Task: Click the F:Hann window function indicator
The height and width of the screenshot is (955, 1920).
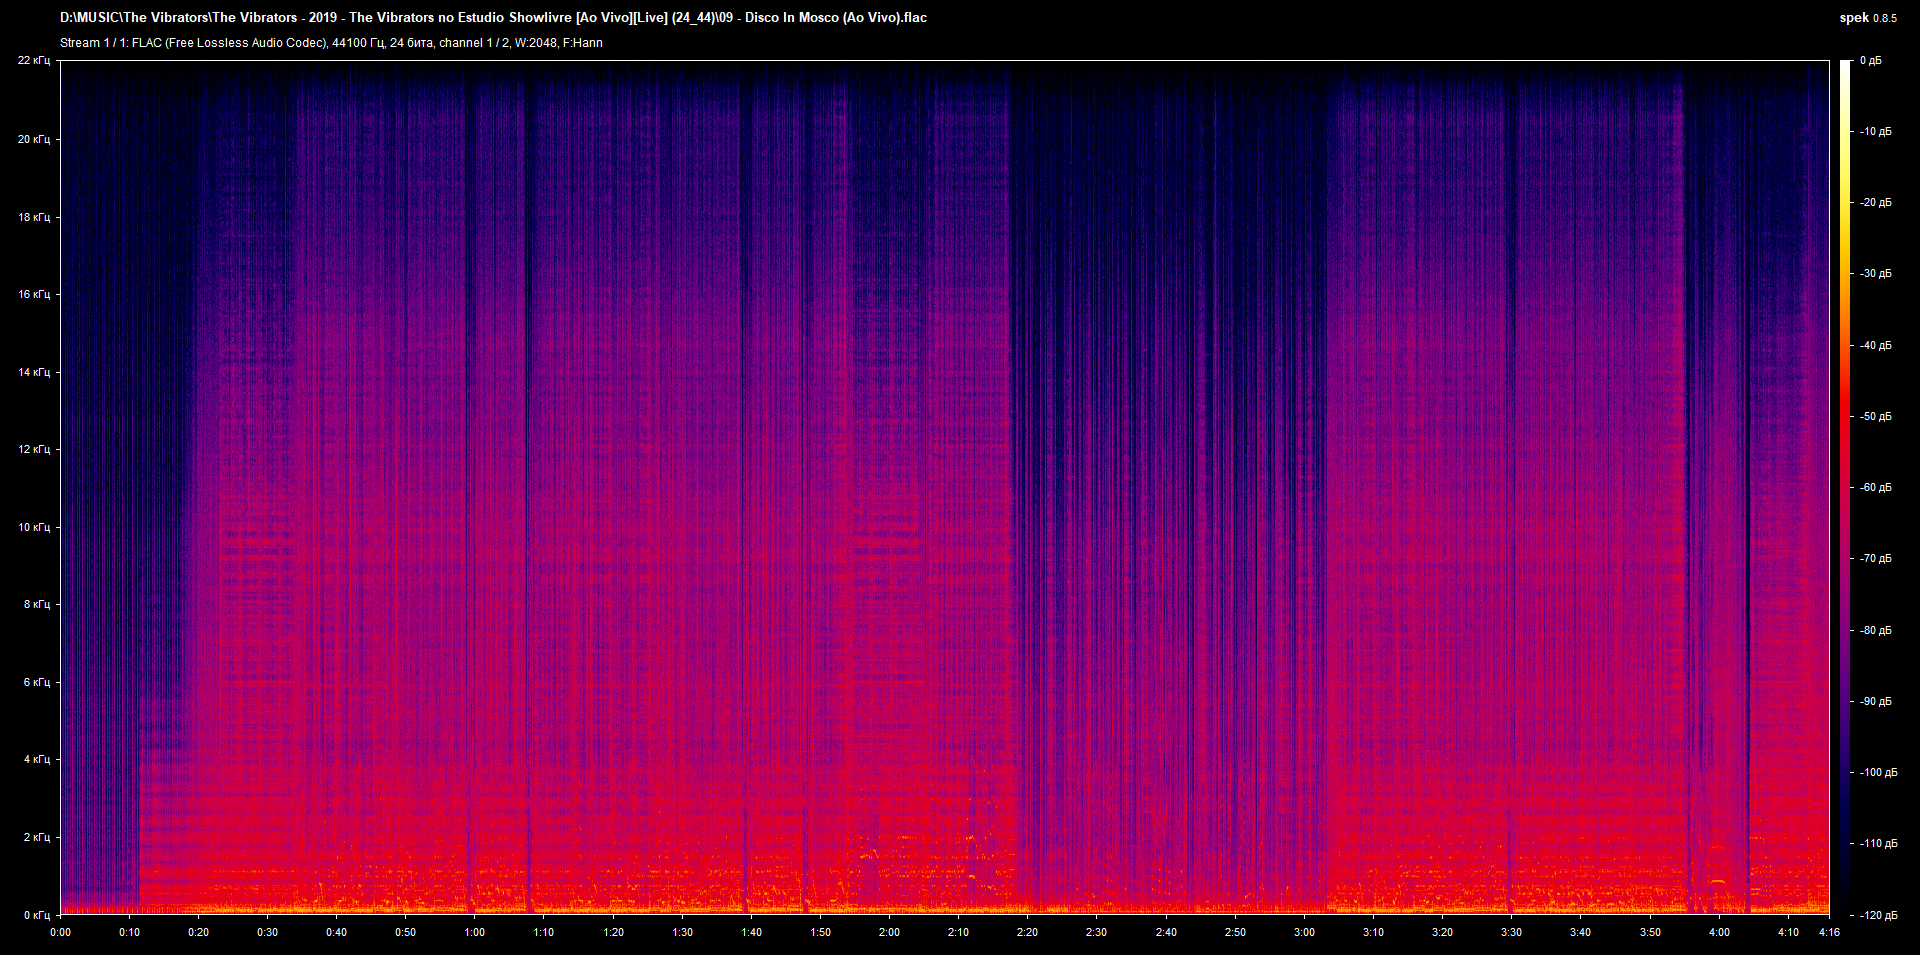Action: pyautogui.click(x=584, y=43)
